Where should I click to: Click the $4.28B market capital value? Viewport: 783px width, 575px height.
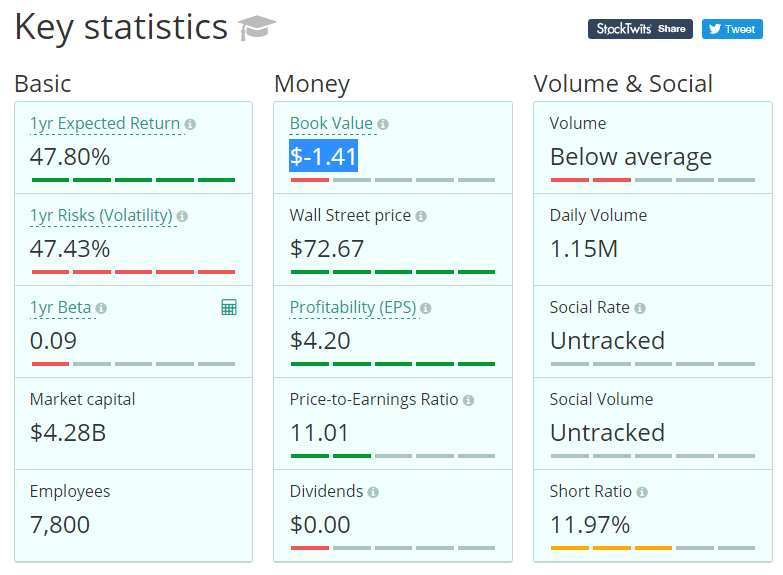click(x=68, y=433)
